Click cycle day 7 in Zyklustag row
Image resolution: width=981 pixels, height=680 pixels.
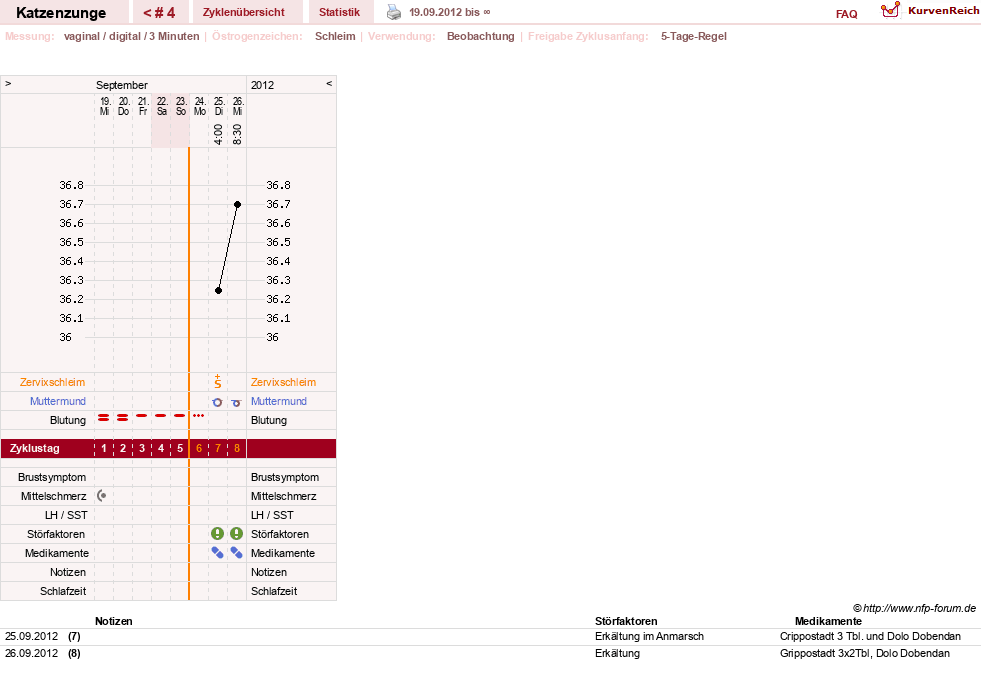click(x=218, y=449)
